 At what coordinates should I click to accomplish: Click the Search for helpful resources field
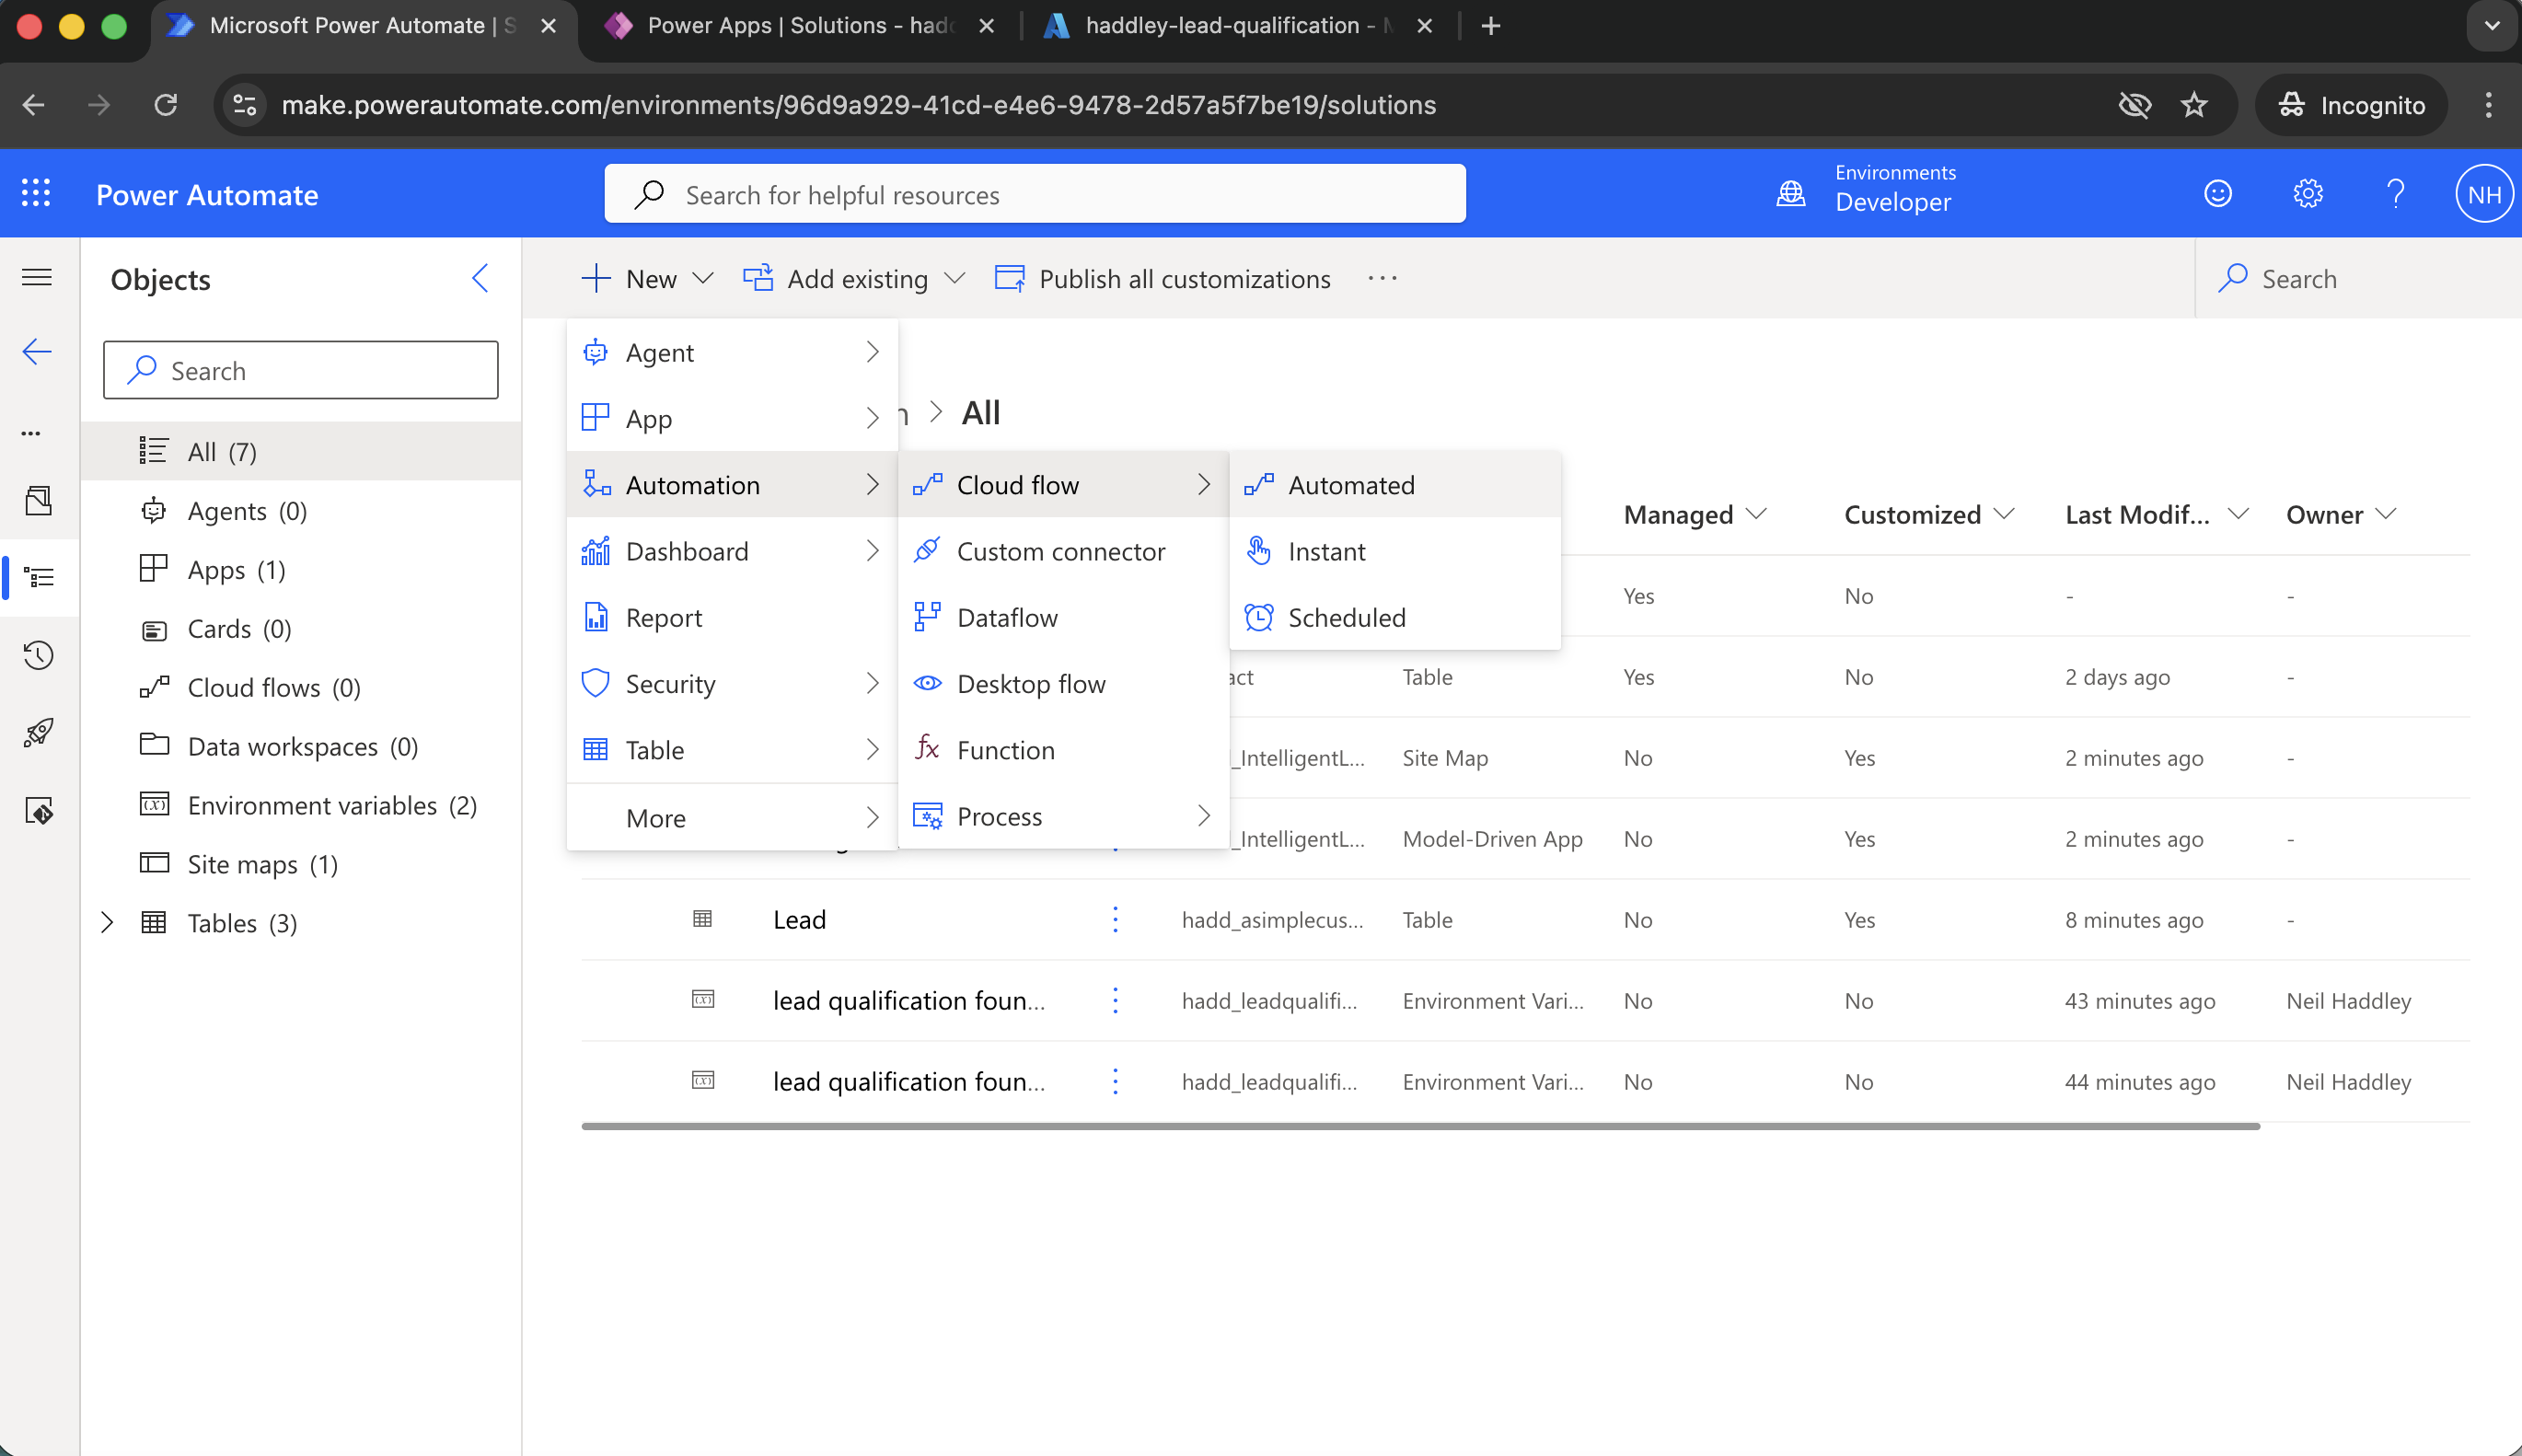pyautogui.click(x=1034, y=193)
